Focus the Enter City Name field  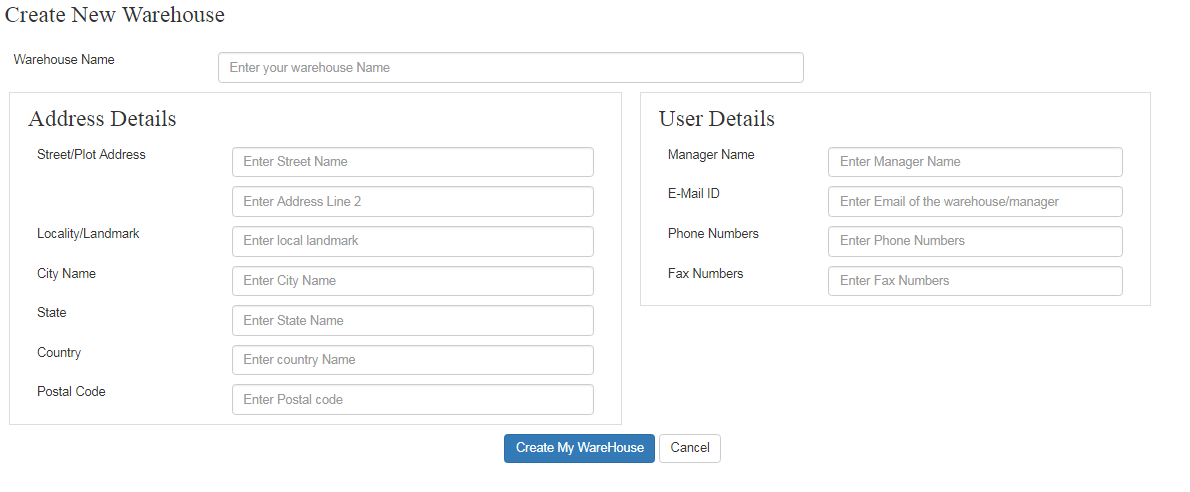(x=412, y=281)
